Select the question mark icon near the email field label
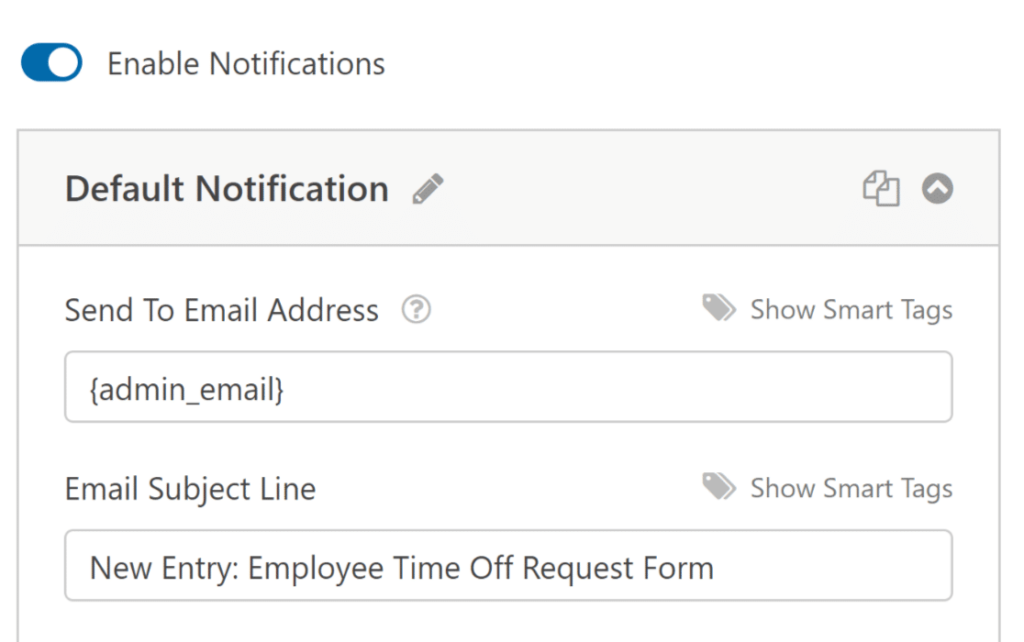This screenshot has height=642, width=1024. coord(416,310)
